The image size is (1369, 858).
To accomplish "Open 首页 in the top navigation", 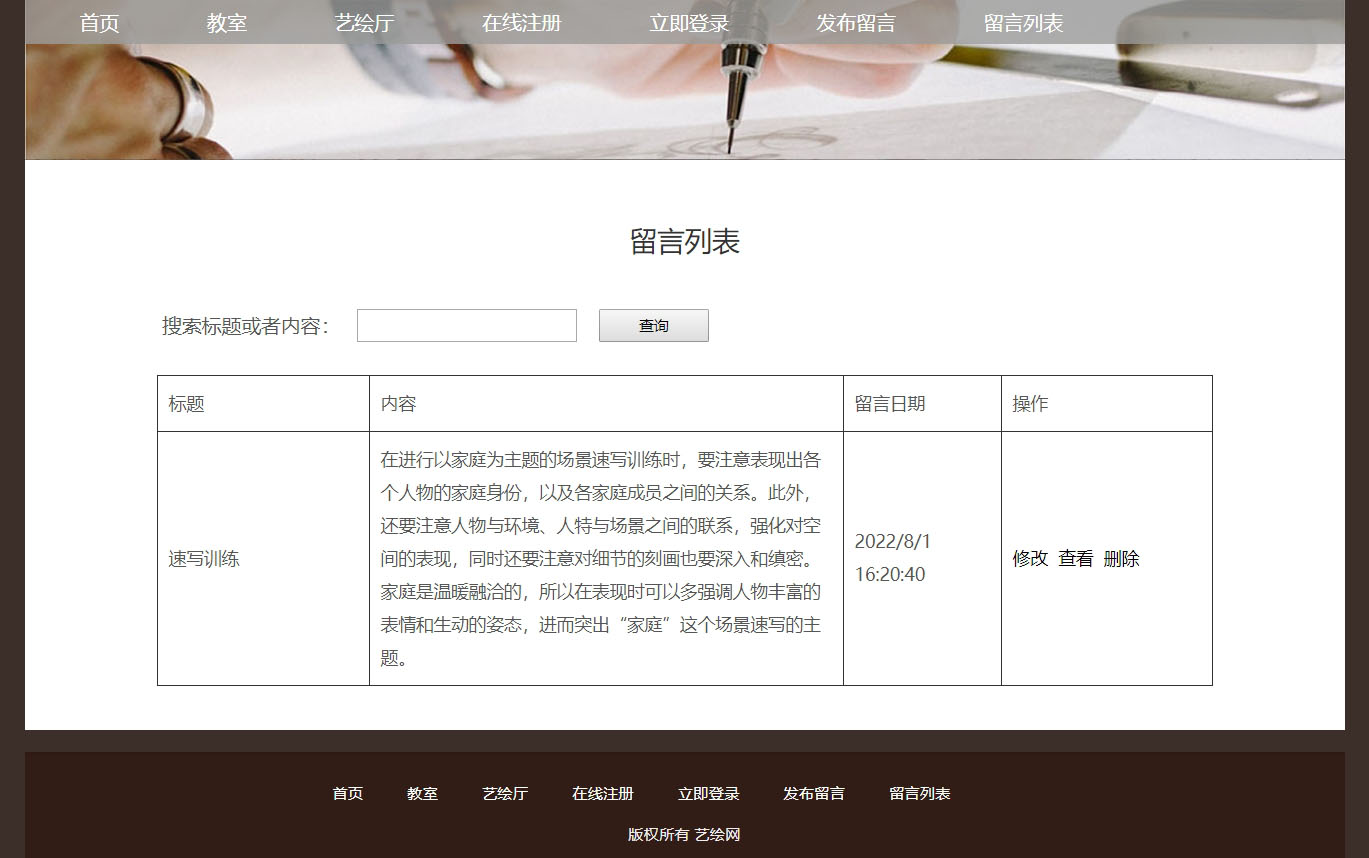I will (x=99, y=23).
